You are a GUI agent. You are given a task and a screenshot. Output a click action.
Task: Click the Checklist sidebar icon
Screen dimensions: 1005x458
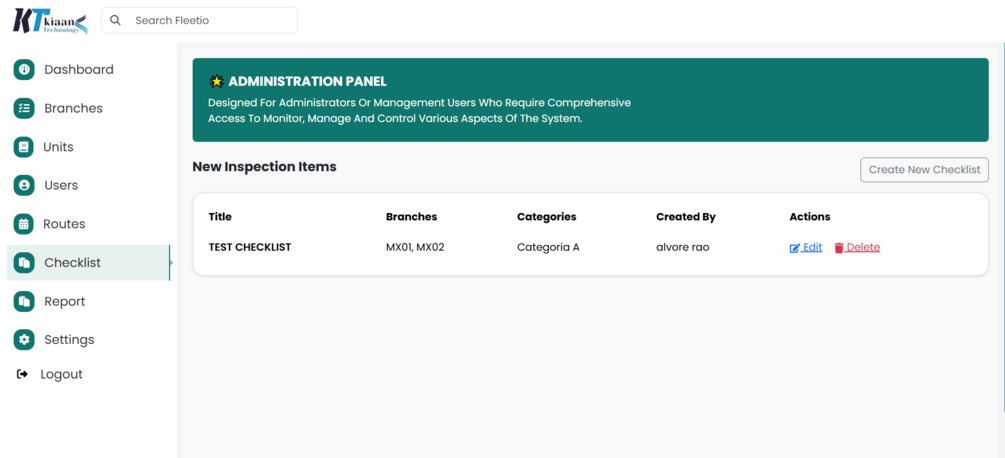pos(24,263)
